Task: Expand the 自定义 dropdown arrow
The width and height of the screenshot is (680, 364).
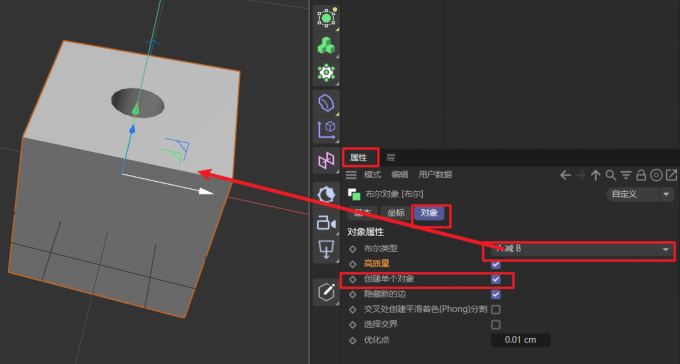Action: 667,194
